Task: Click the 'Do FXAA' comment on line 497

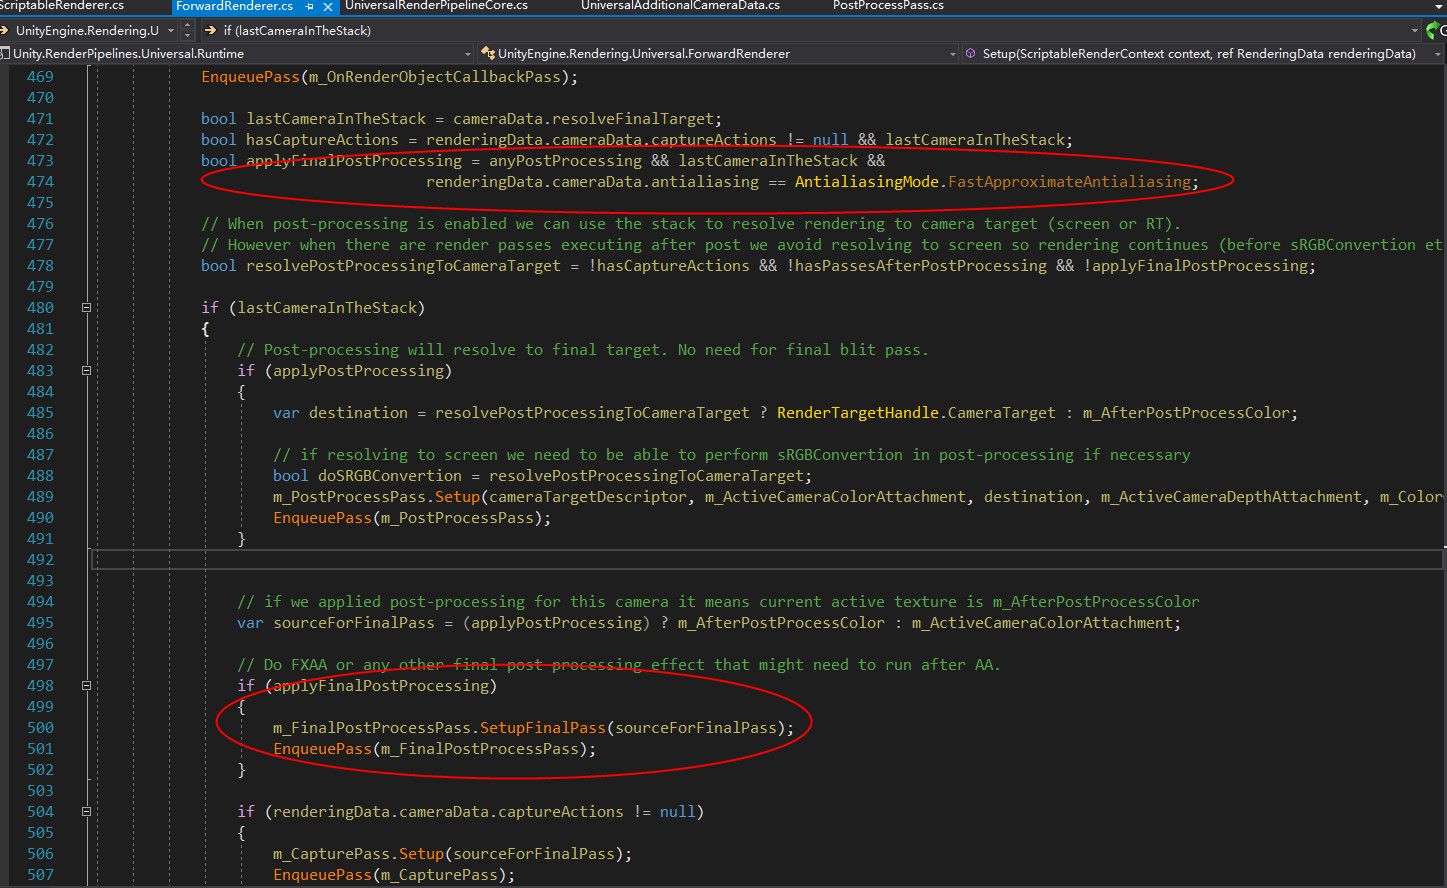Action: click(x=618, y=665)
